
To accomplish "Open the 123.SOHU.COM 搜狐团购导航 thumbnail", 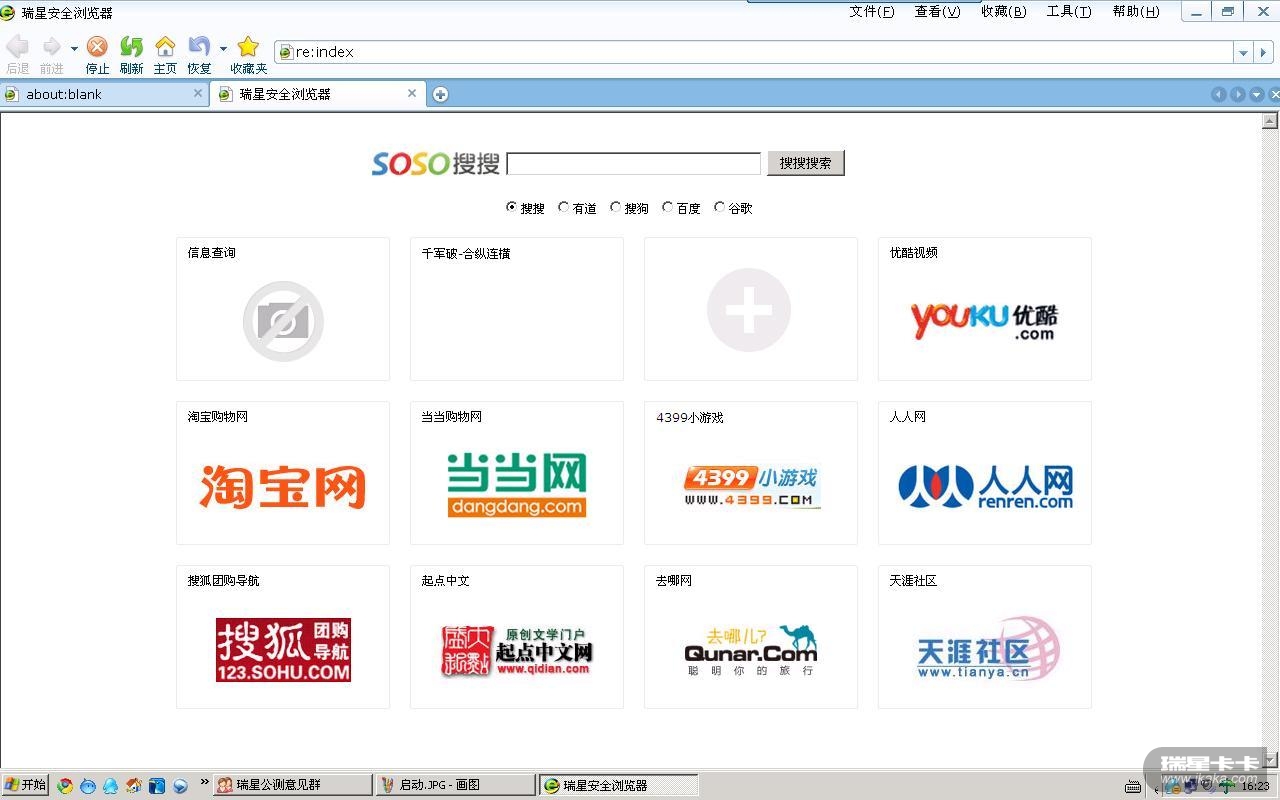I will coord(283,650).
